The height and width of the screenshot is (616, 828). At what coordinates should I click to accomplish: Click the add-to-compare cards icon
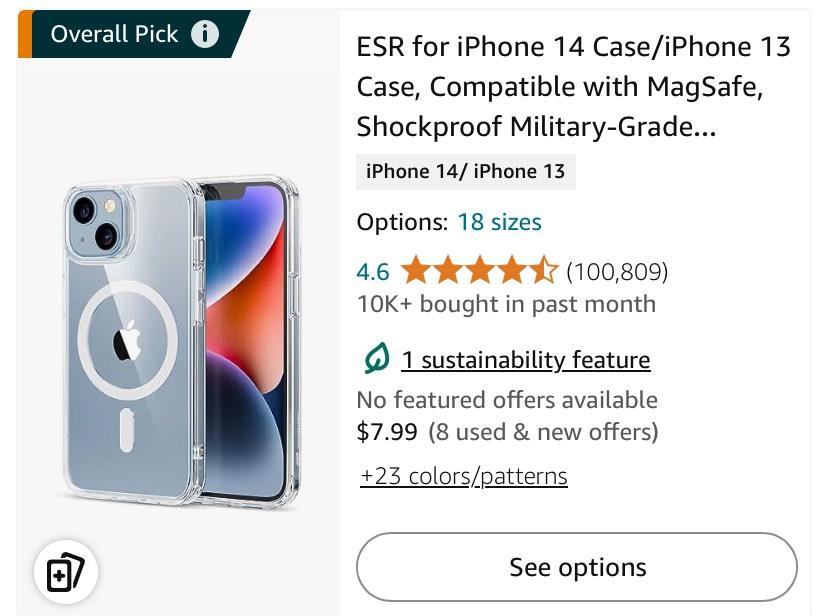[66, 573]
